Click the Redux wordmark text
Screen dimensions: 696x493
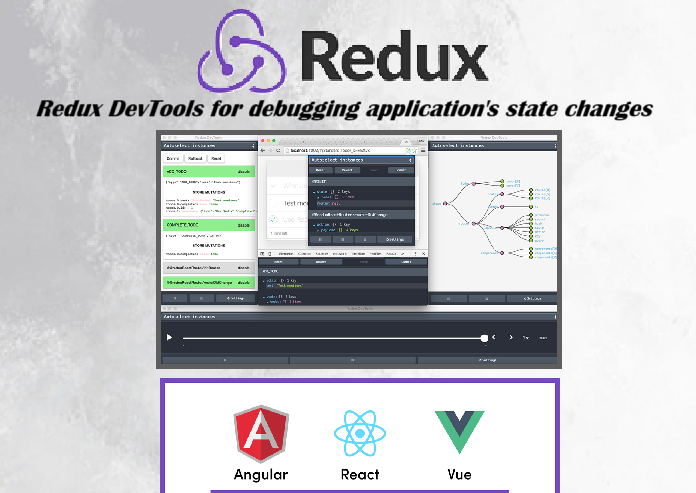[x=394, y=56]
